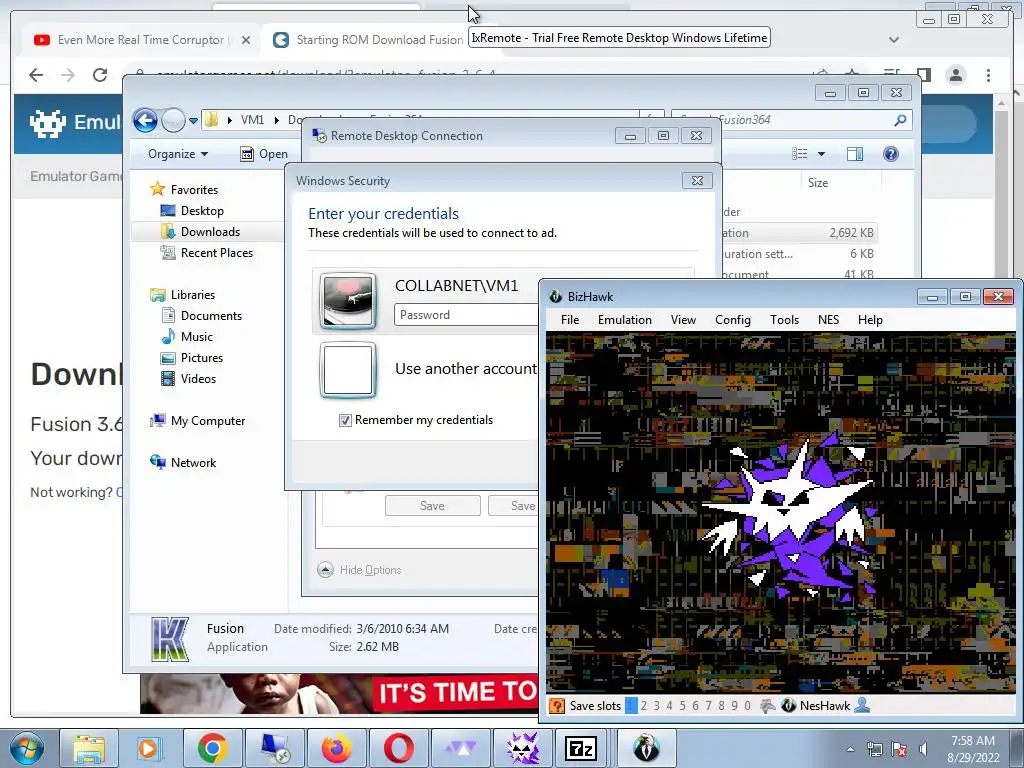
Task: Click the Chrome back arrow
Action: pyautogui.click(x=36, y=75)
